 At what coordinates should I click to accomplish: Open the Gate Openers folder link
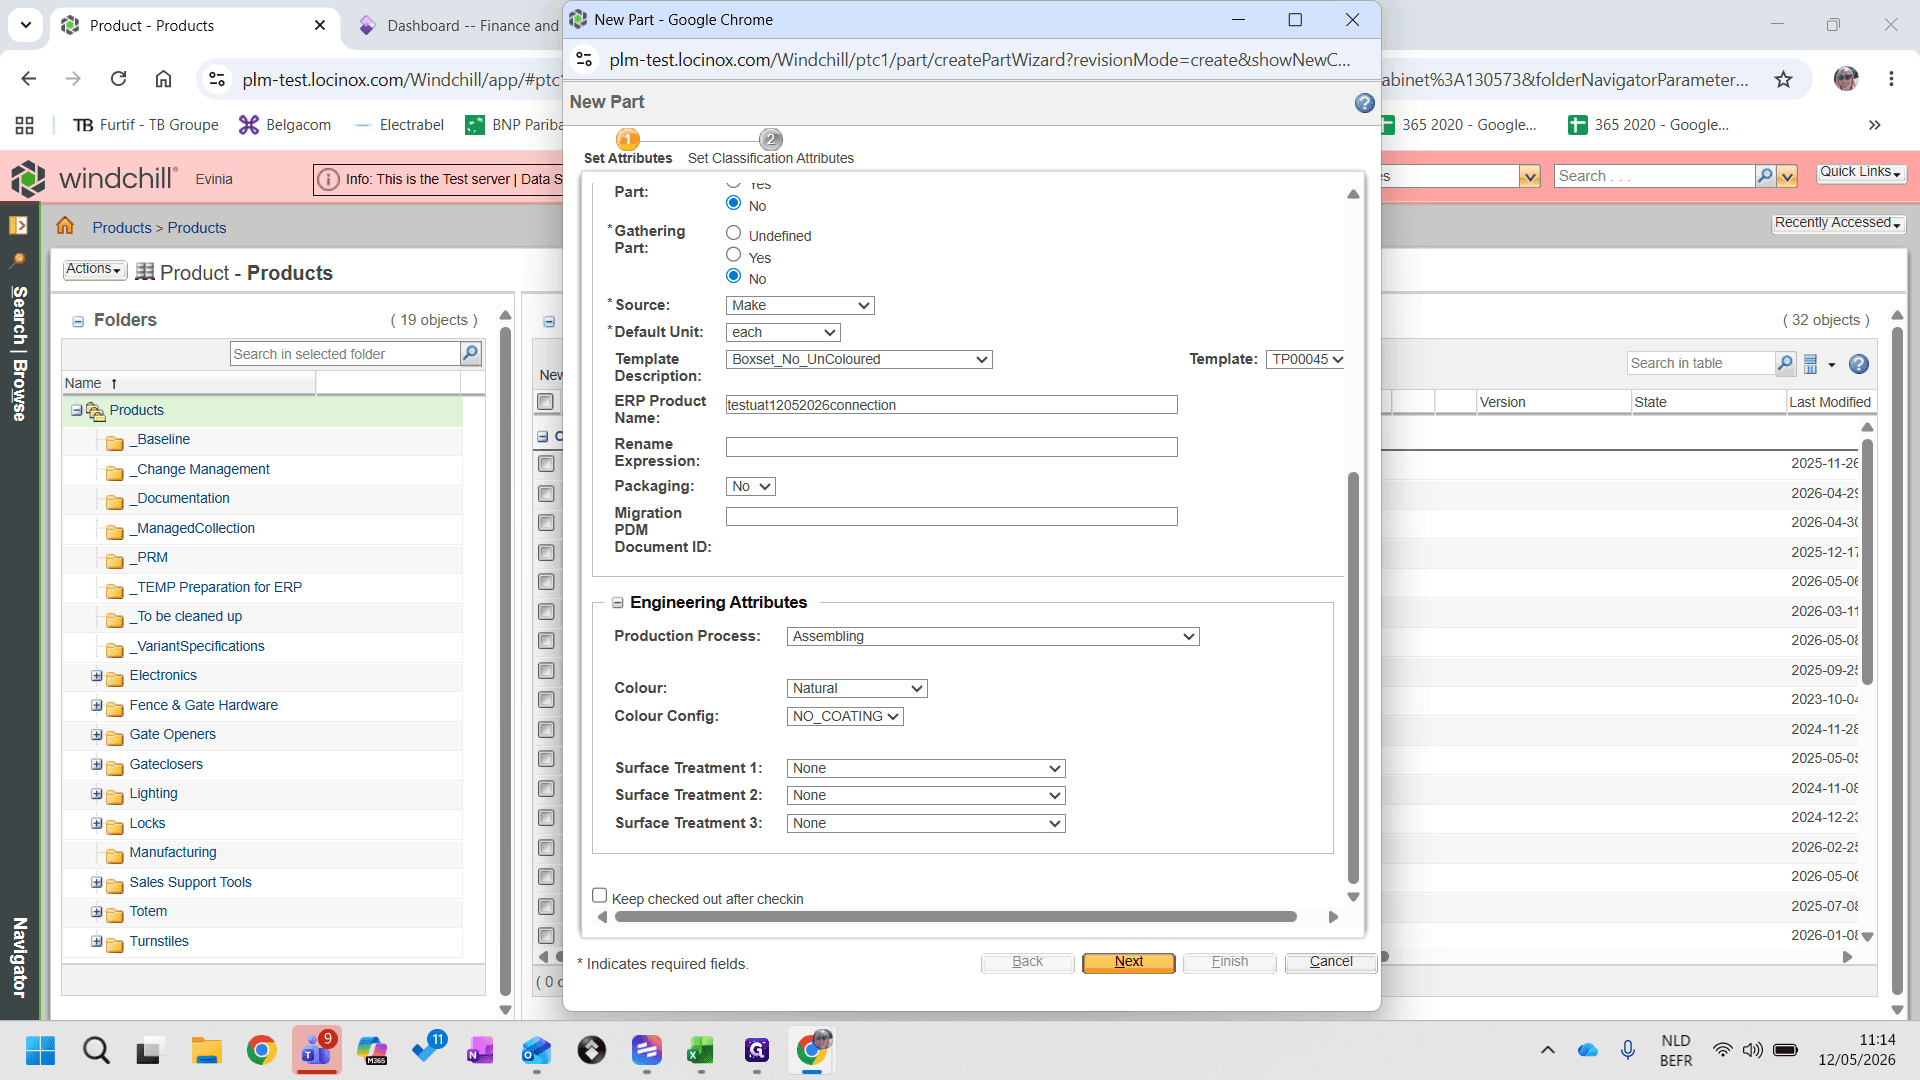pyautogui.click(x=172, y=734)
